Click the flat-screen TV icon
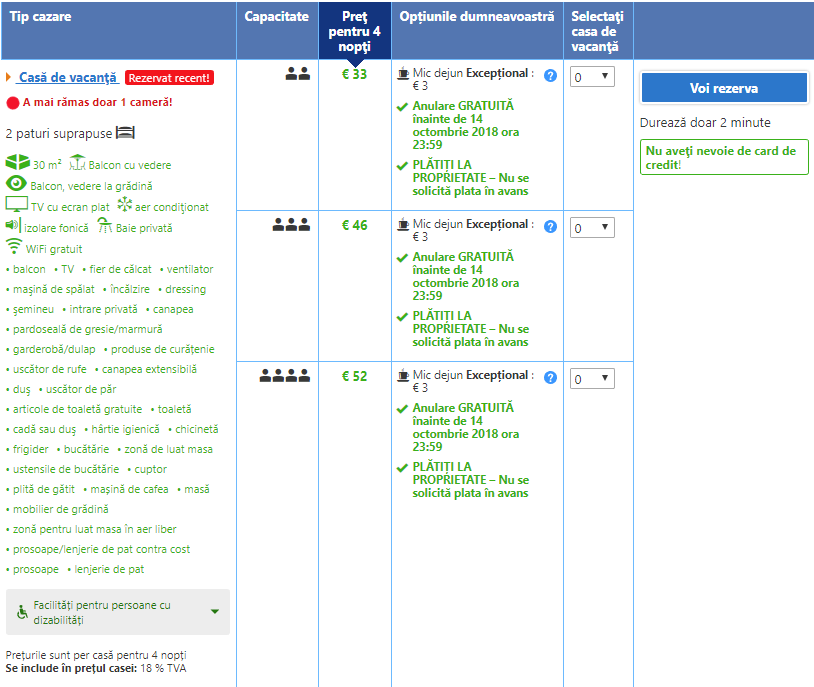The width and height of the screenshot is (814, 687). coord(16,205)
